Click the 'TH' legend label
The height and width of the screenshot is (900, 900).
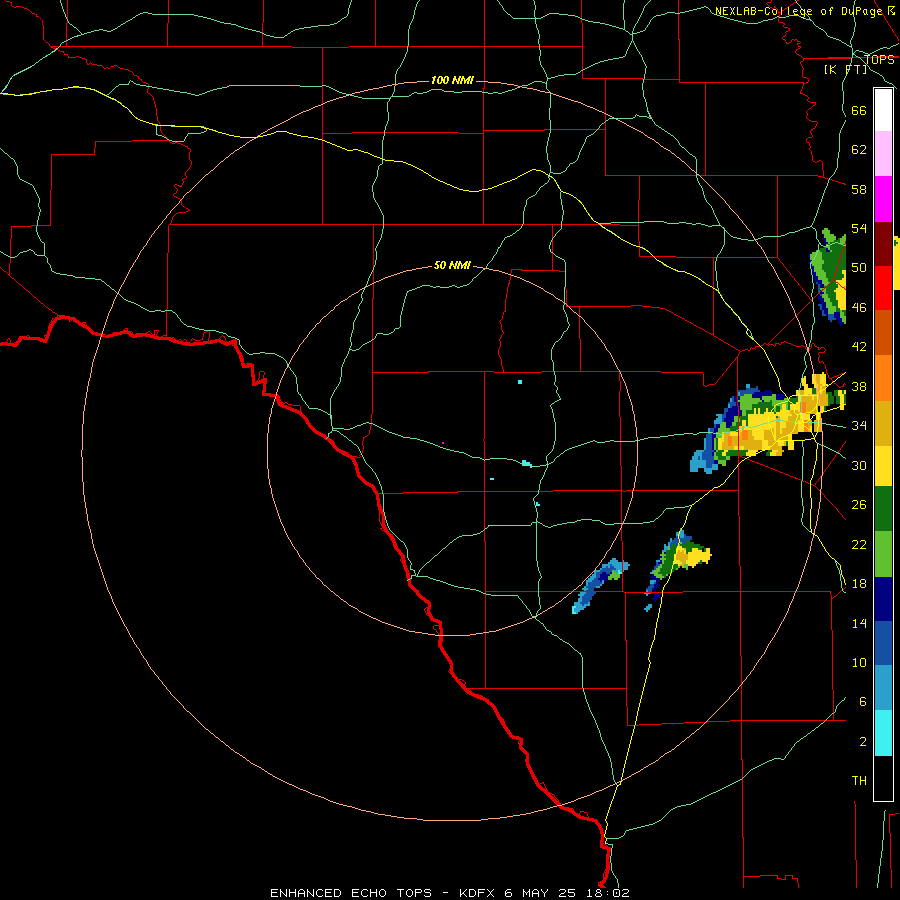[859, 781]
